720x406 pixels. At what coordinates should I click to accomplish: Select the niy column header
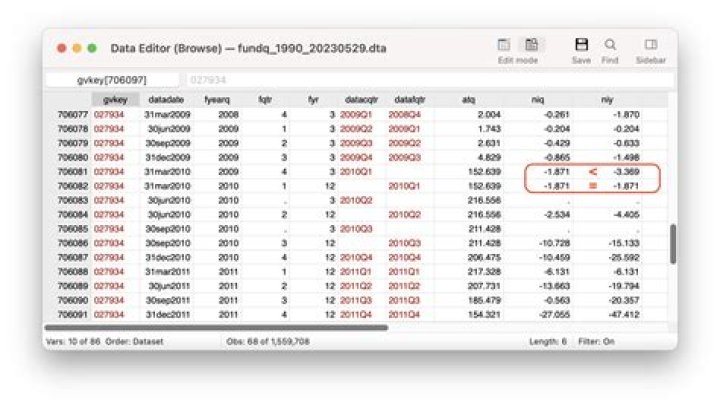click(631, 100)
